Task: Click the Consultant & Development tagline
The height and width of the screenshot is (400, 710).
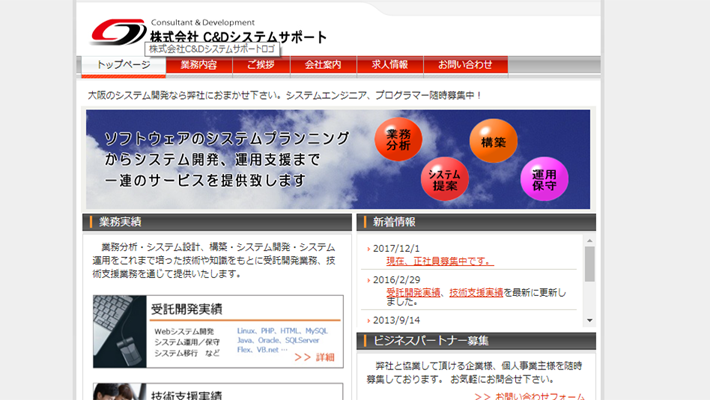Action: click(x=202, y=22)
